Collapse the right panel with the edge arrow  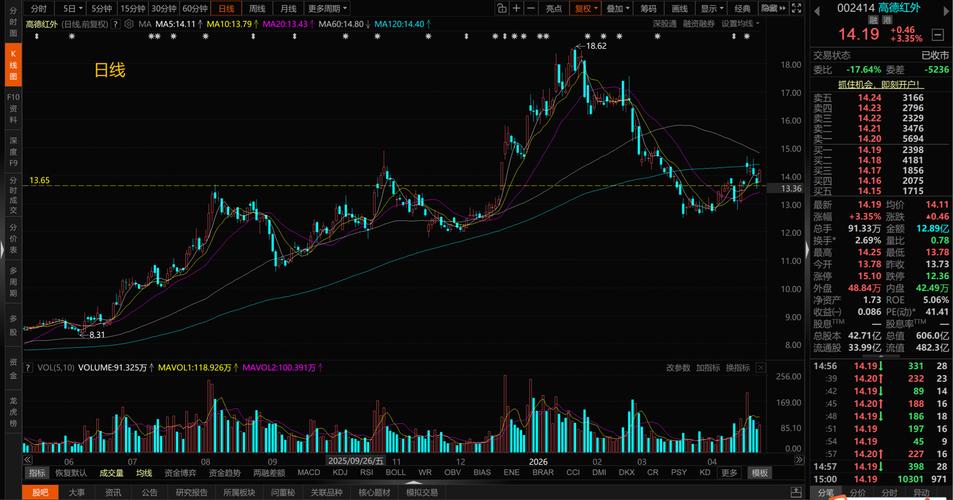[x=808, y=250]
